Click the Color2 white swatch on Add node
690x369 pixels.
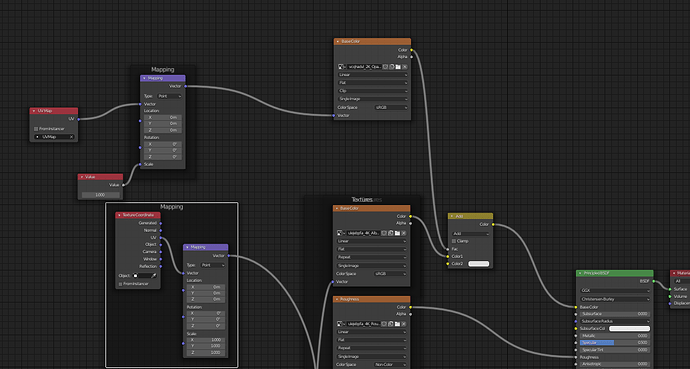(x=479, y=264)
